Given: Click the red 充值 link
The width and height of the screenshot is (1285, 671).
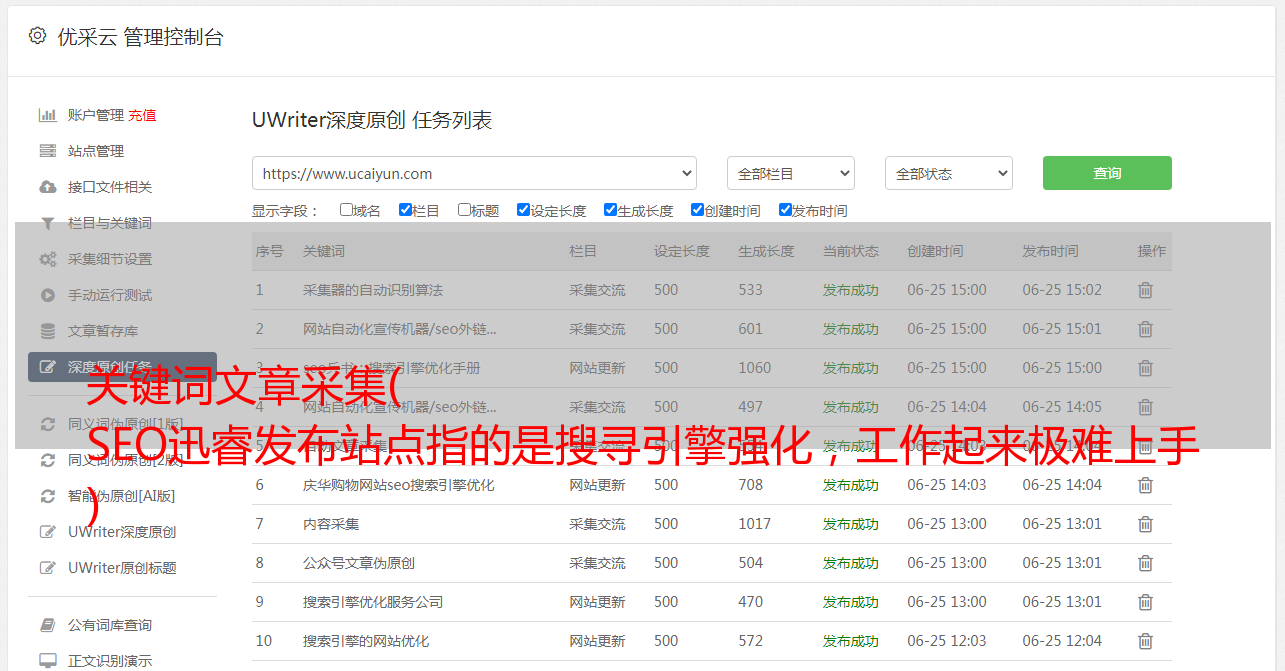Looking at the screenshot, I should click(142, 115).
